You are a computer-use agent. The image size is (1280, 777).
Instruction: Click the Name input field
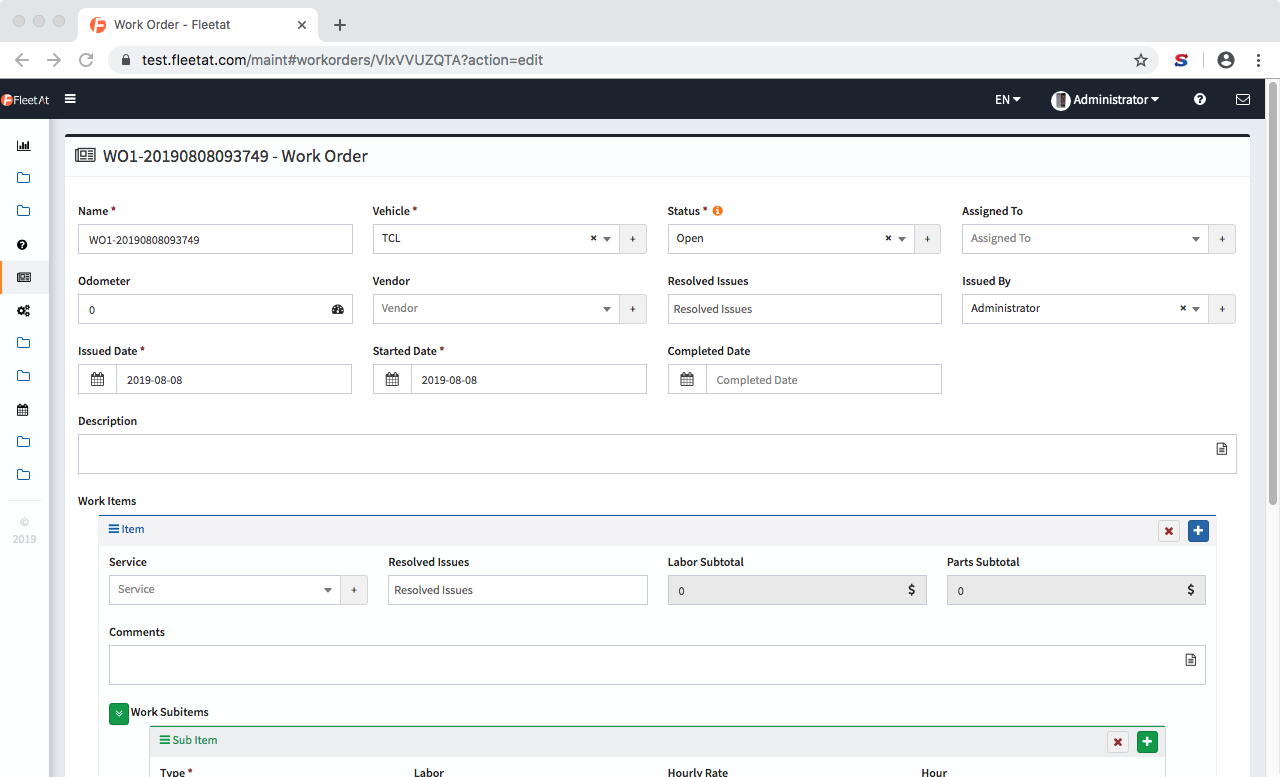[215, 239]
